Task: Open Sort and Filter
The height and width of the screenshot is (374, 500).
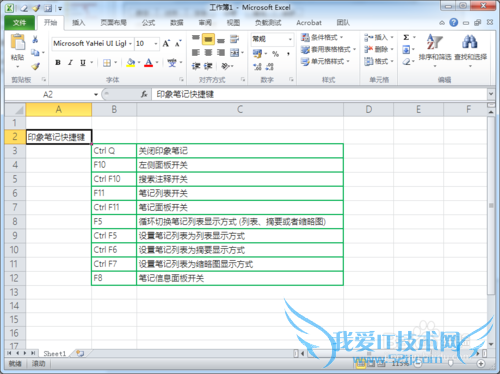Action: click(435, 50)
